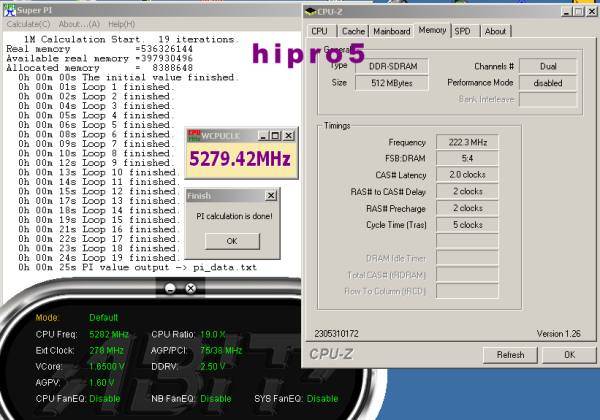Click the 512 MBytes size field
The height and width of the screenshot is (420, 600).
[392, 83]
